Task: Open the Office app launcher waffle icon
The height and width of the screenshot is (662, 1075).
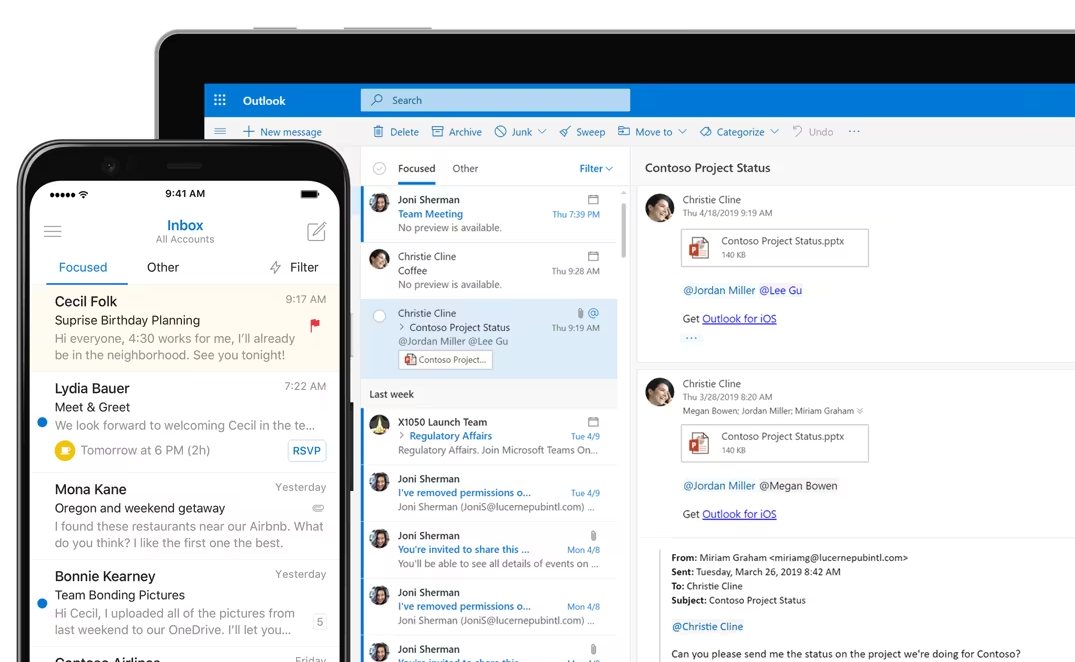Action: pyautogui.click(x=219, y=100)
